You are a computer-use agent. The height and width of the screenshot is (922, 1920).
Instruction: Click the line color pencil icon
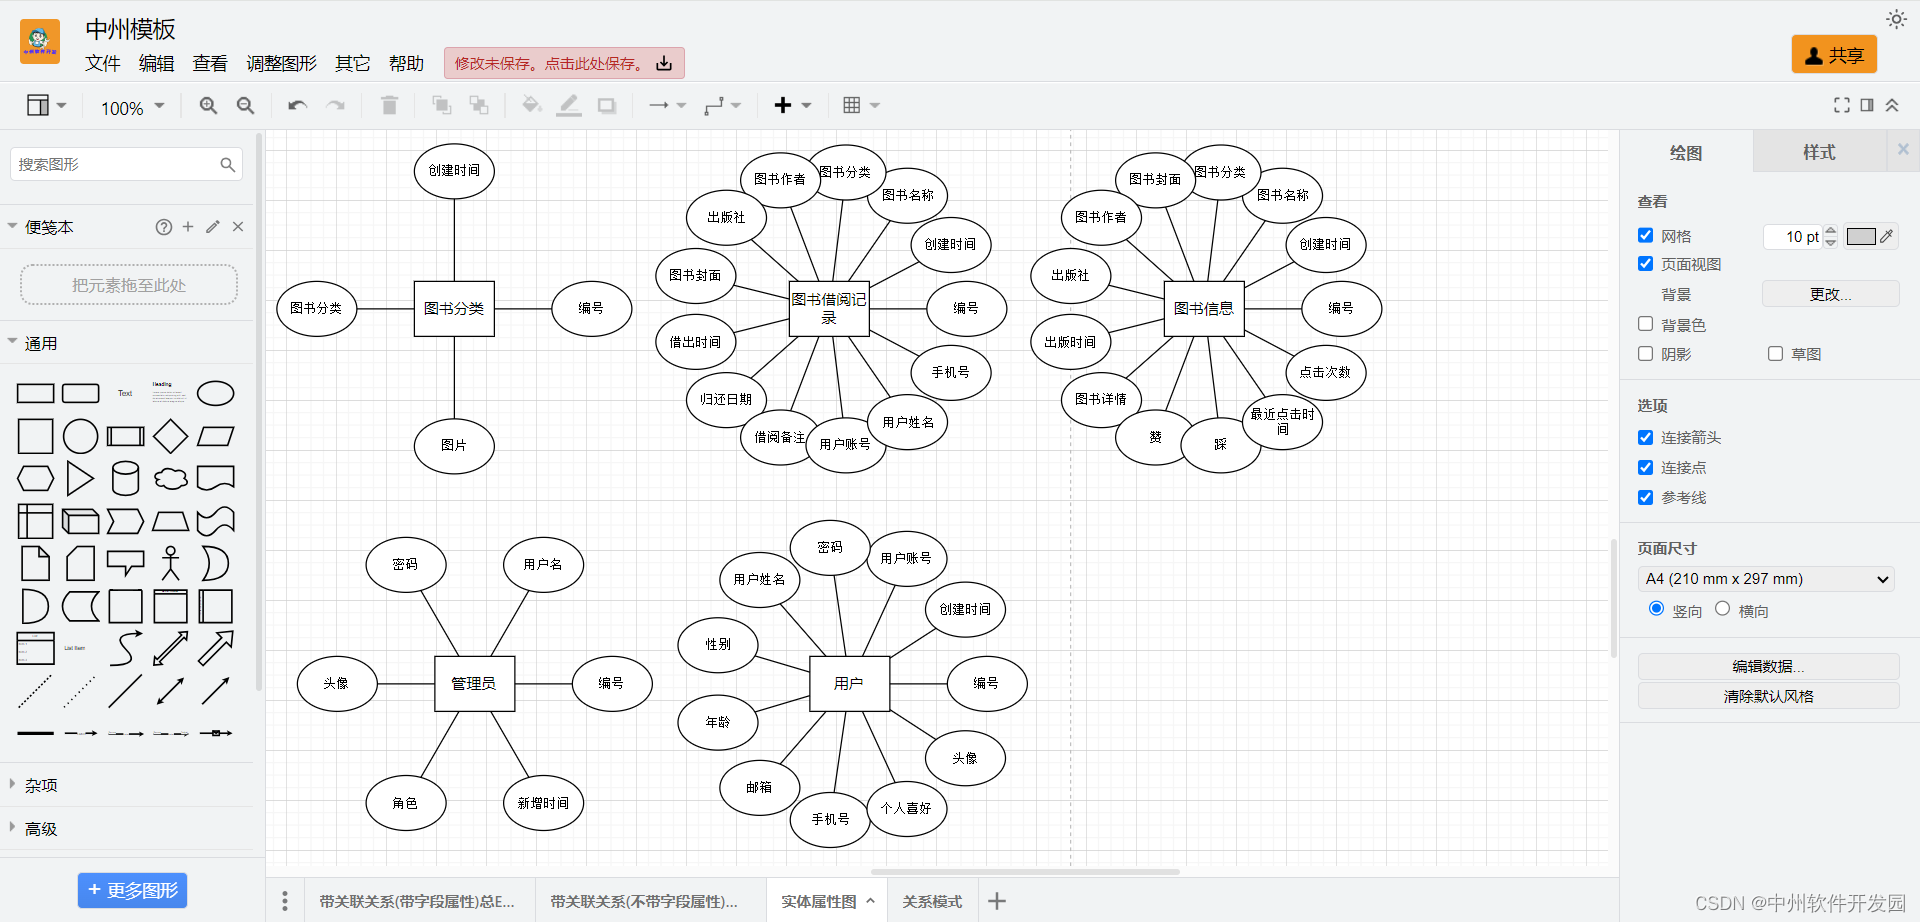click(569, 105)
